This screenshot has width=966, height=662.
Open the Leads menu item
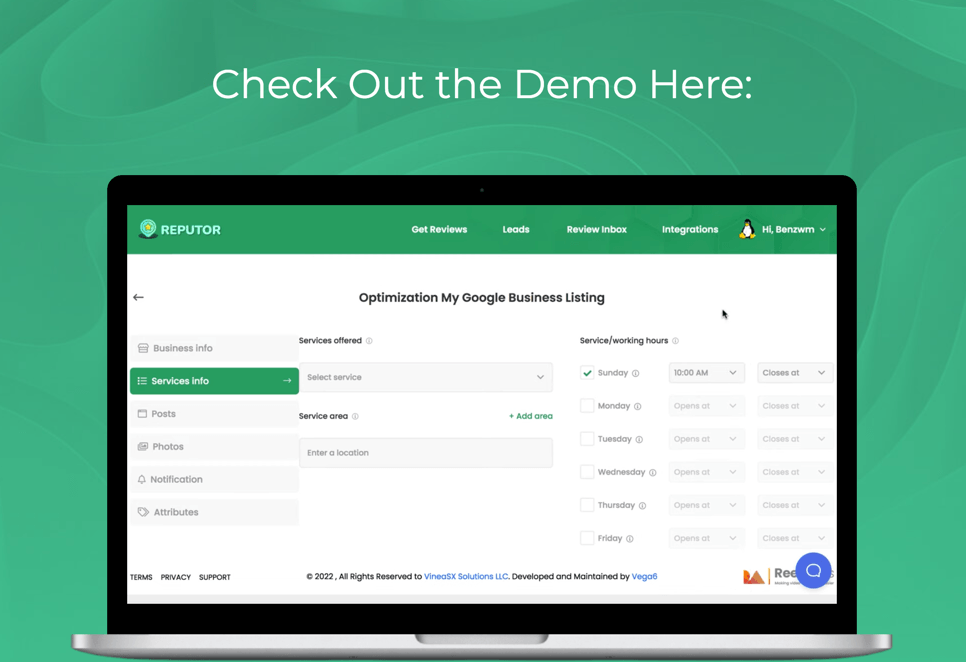tap(516, 230)
